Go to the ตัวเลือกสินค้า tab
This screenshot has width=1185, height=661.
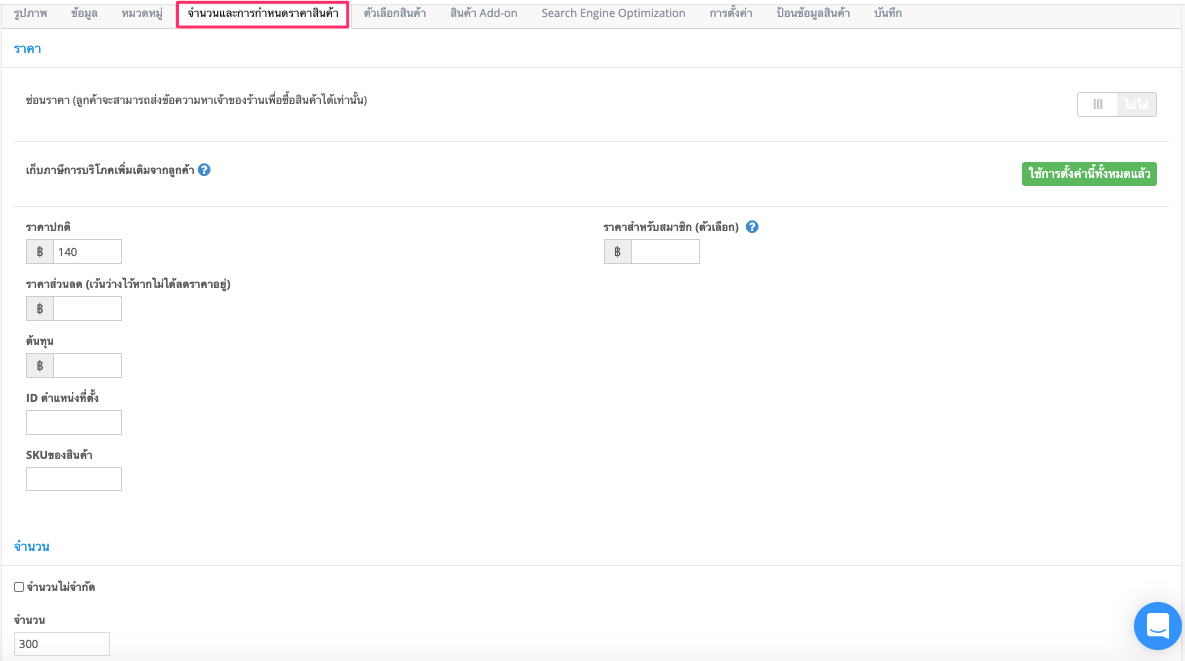[x=394, y=14]
